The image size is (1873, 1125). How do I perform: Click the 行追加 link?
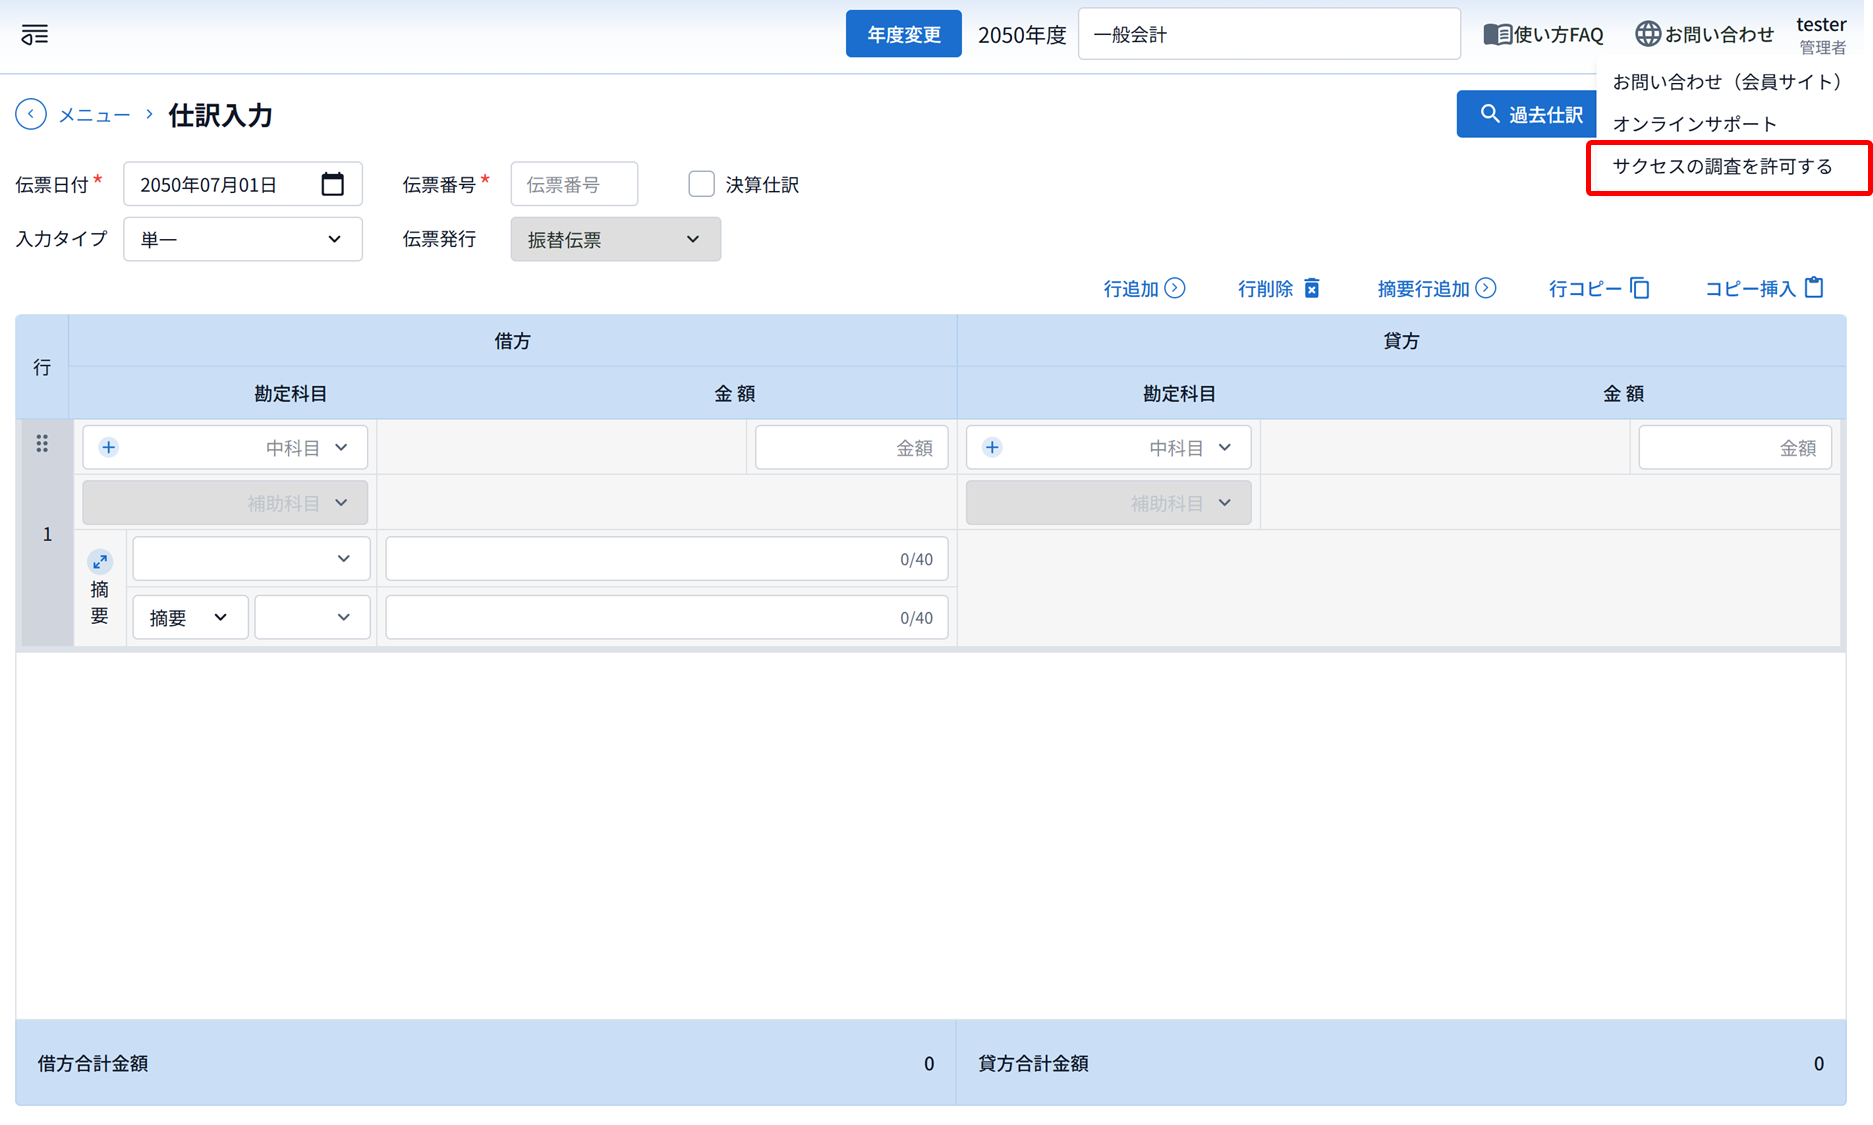[1144, 288]
